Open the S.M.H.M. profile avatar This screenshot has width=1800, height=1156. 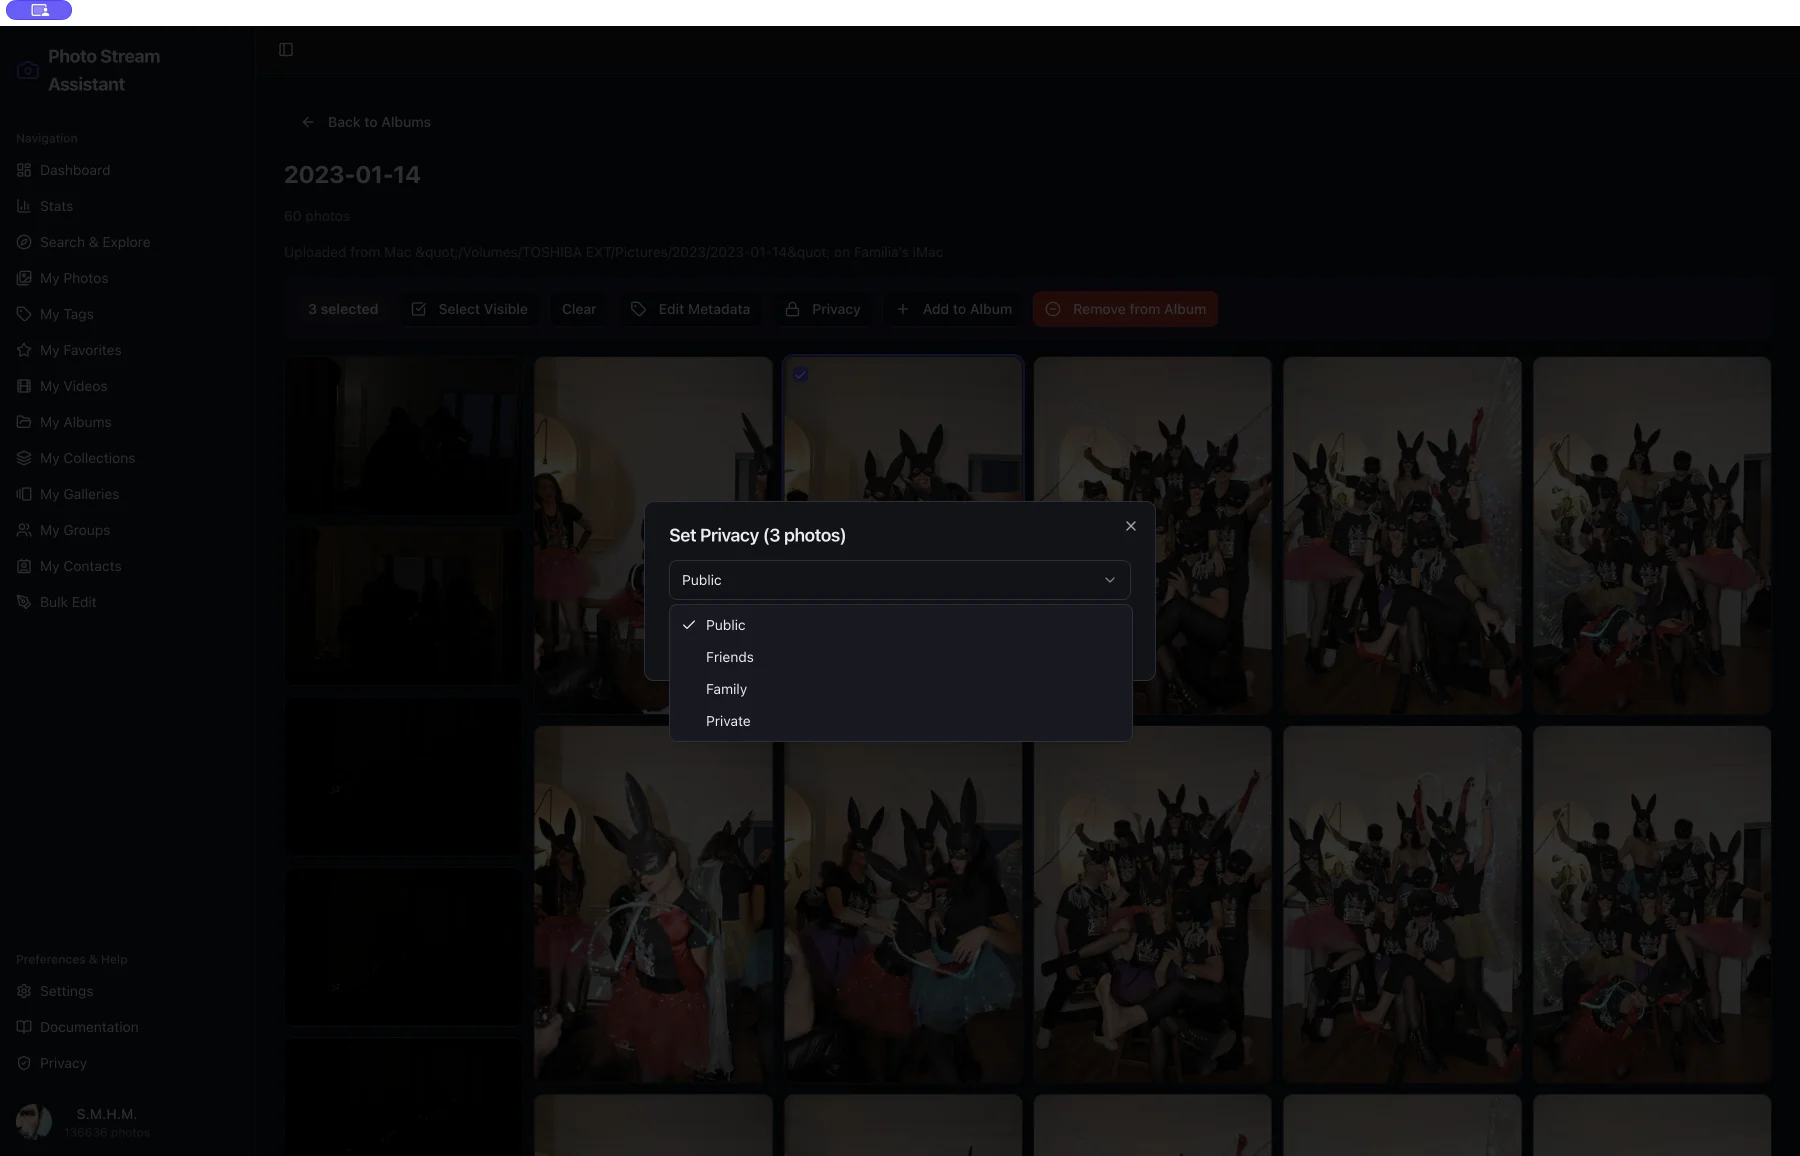[34, 1121]
